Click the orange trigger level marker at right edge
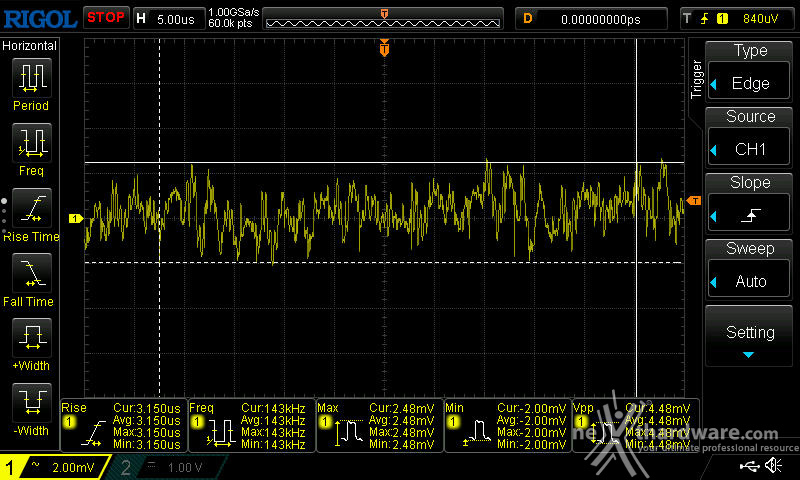 [694, 201]
